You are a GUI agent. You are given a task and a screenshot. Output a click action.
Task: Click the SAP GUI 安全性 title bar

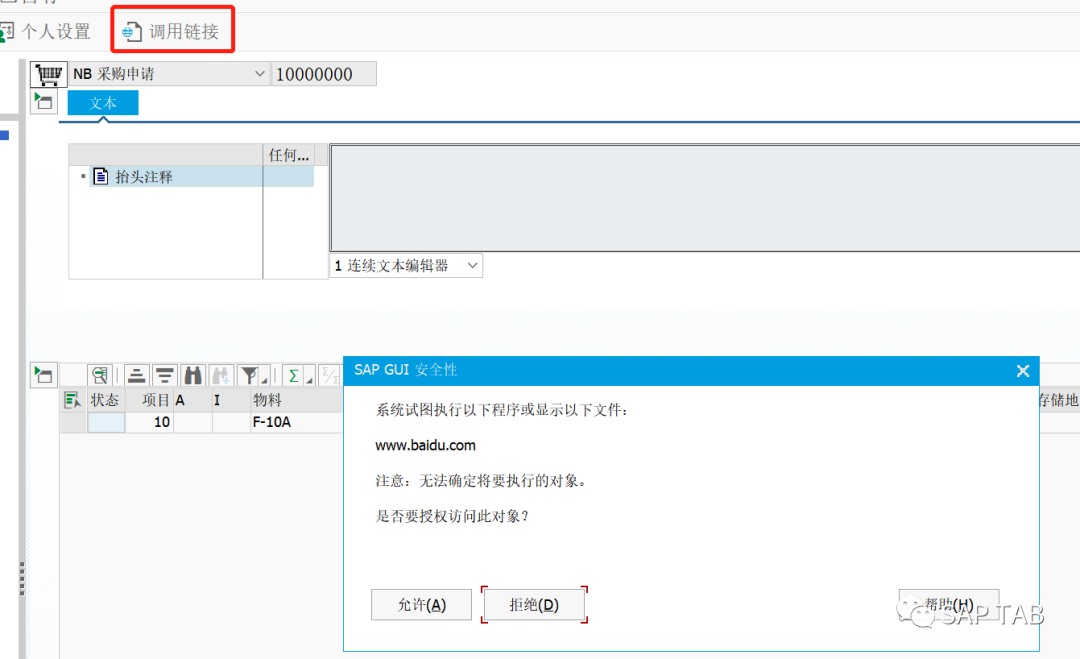691,370
